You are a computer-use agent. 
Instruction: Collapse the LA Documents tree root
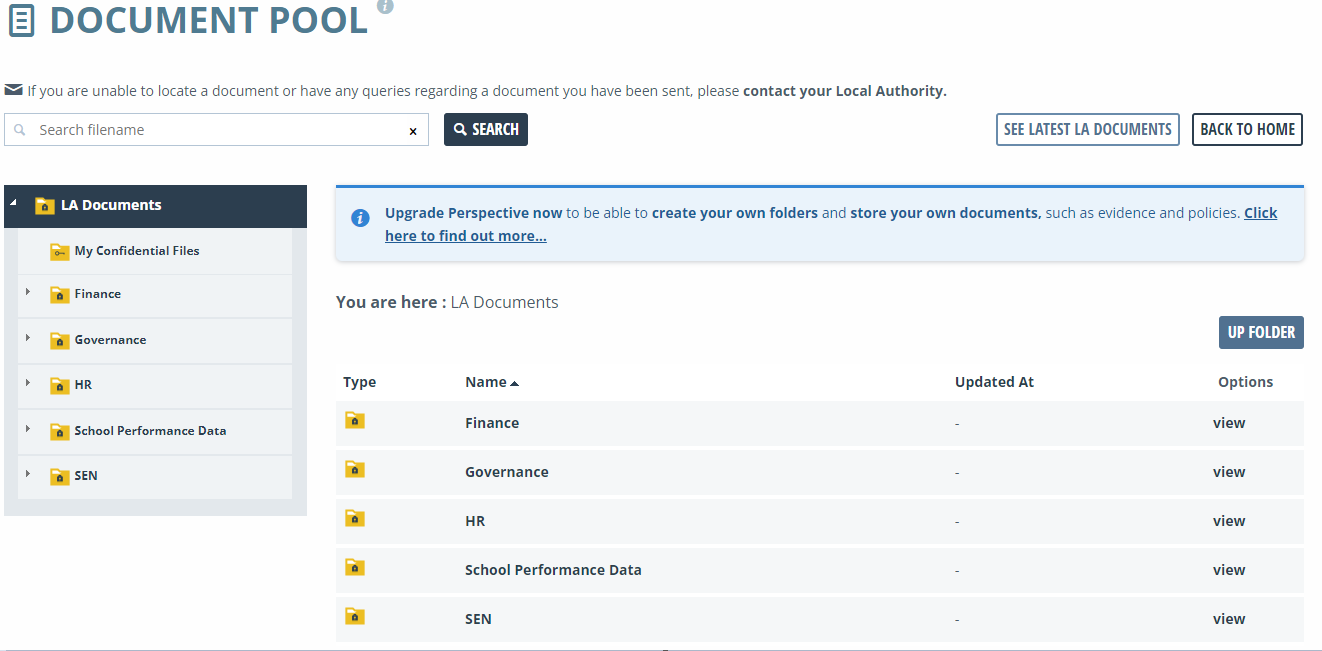pos(14,203)
